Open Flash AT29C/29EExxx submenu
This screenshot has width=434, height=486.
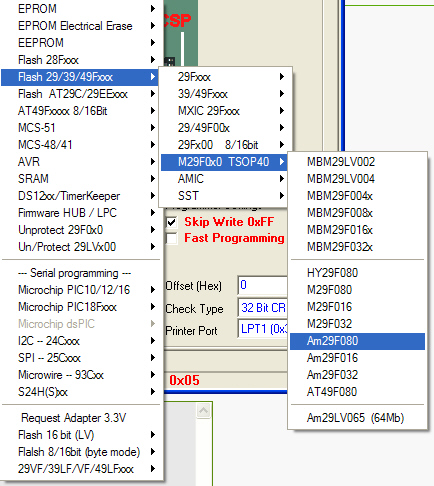tap(81, 94)
